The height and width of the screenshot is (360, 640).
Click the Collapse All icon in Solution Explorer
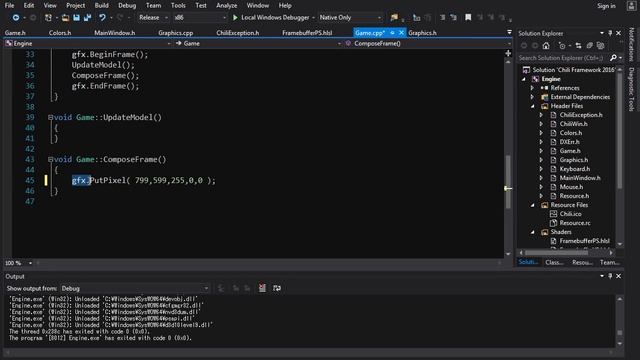coord(589,46)
